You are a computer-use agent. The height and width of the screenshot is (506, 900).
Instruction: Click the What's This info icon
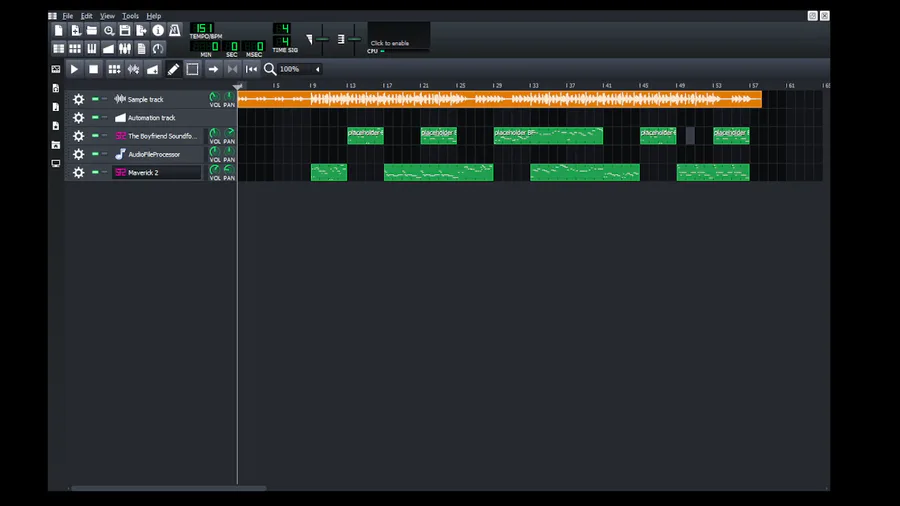[158, 30]
